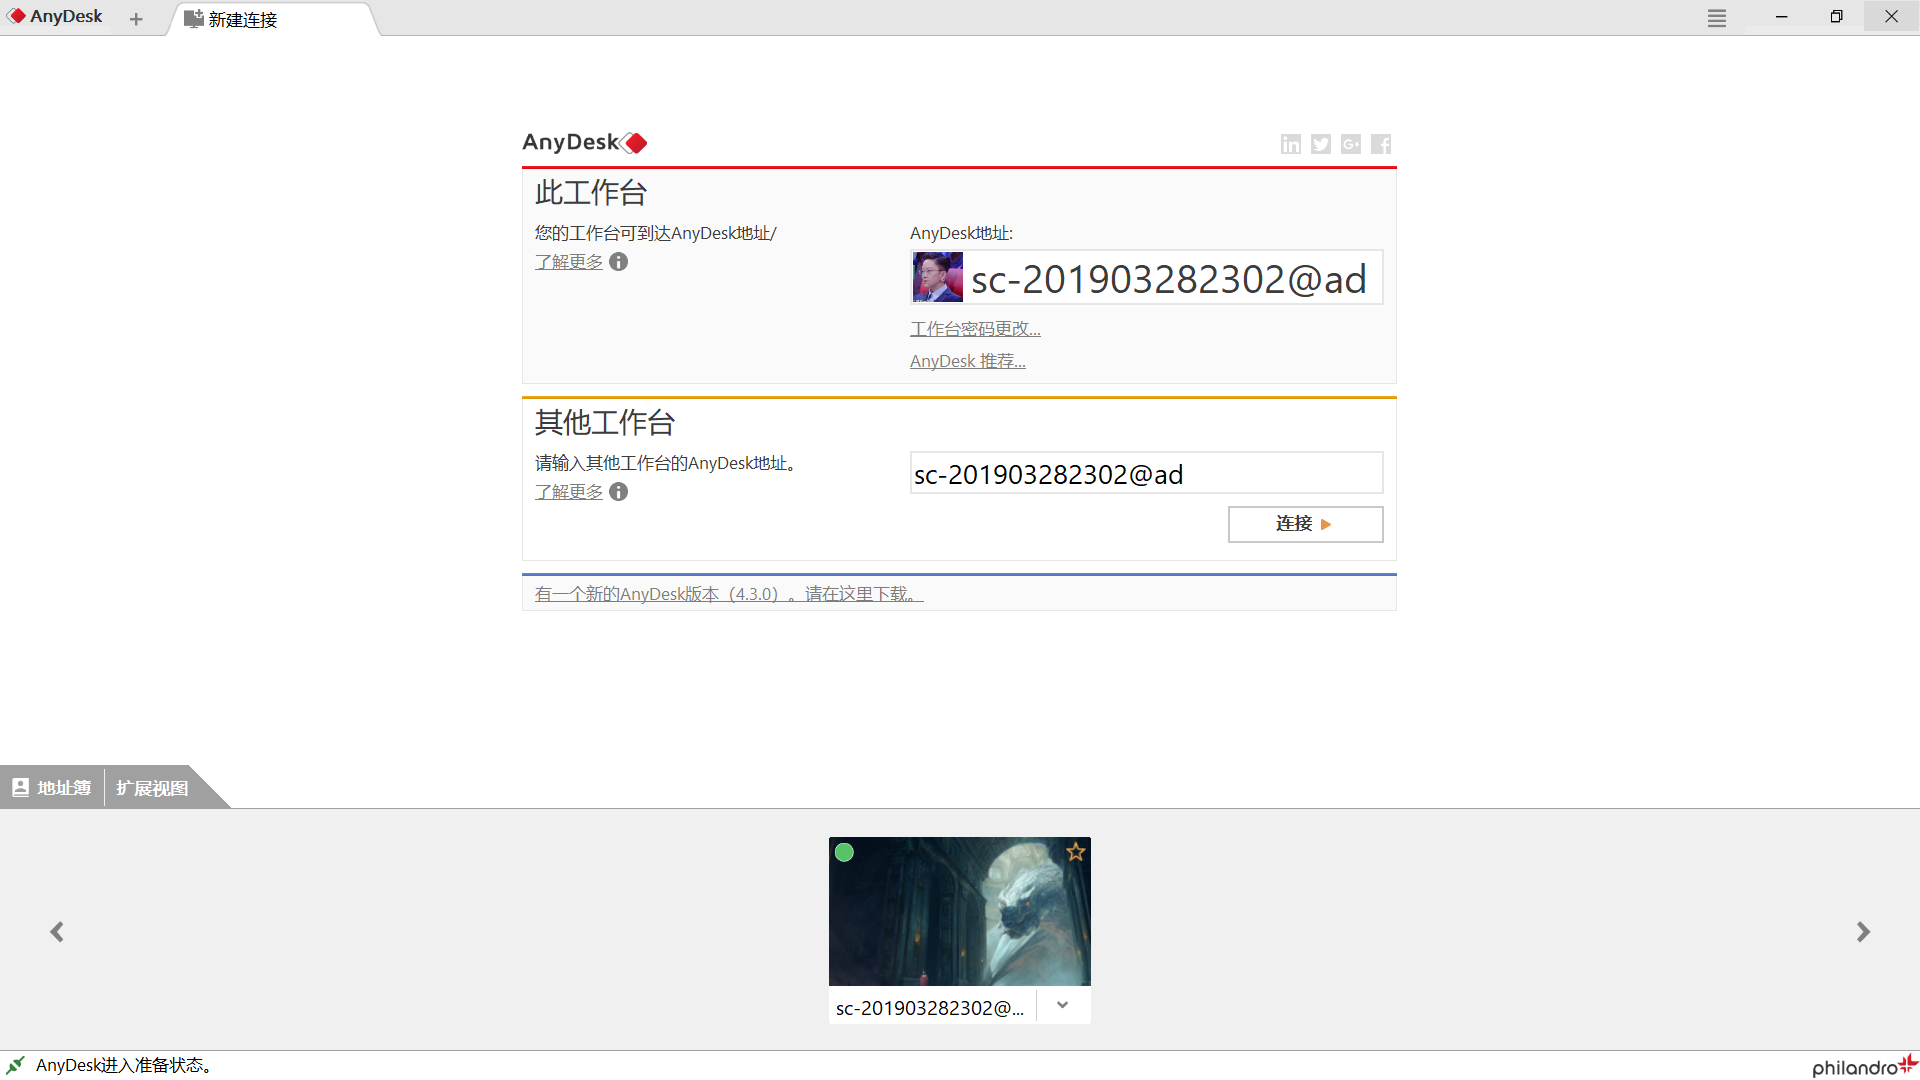The width and height of the screenshot is (1920, 1080).
Task: Expand the session thumbnail dropdown menu
Action: [x=1063, y=1006]
